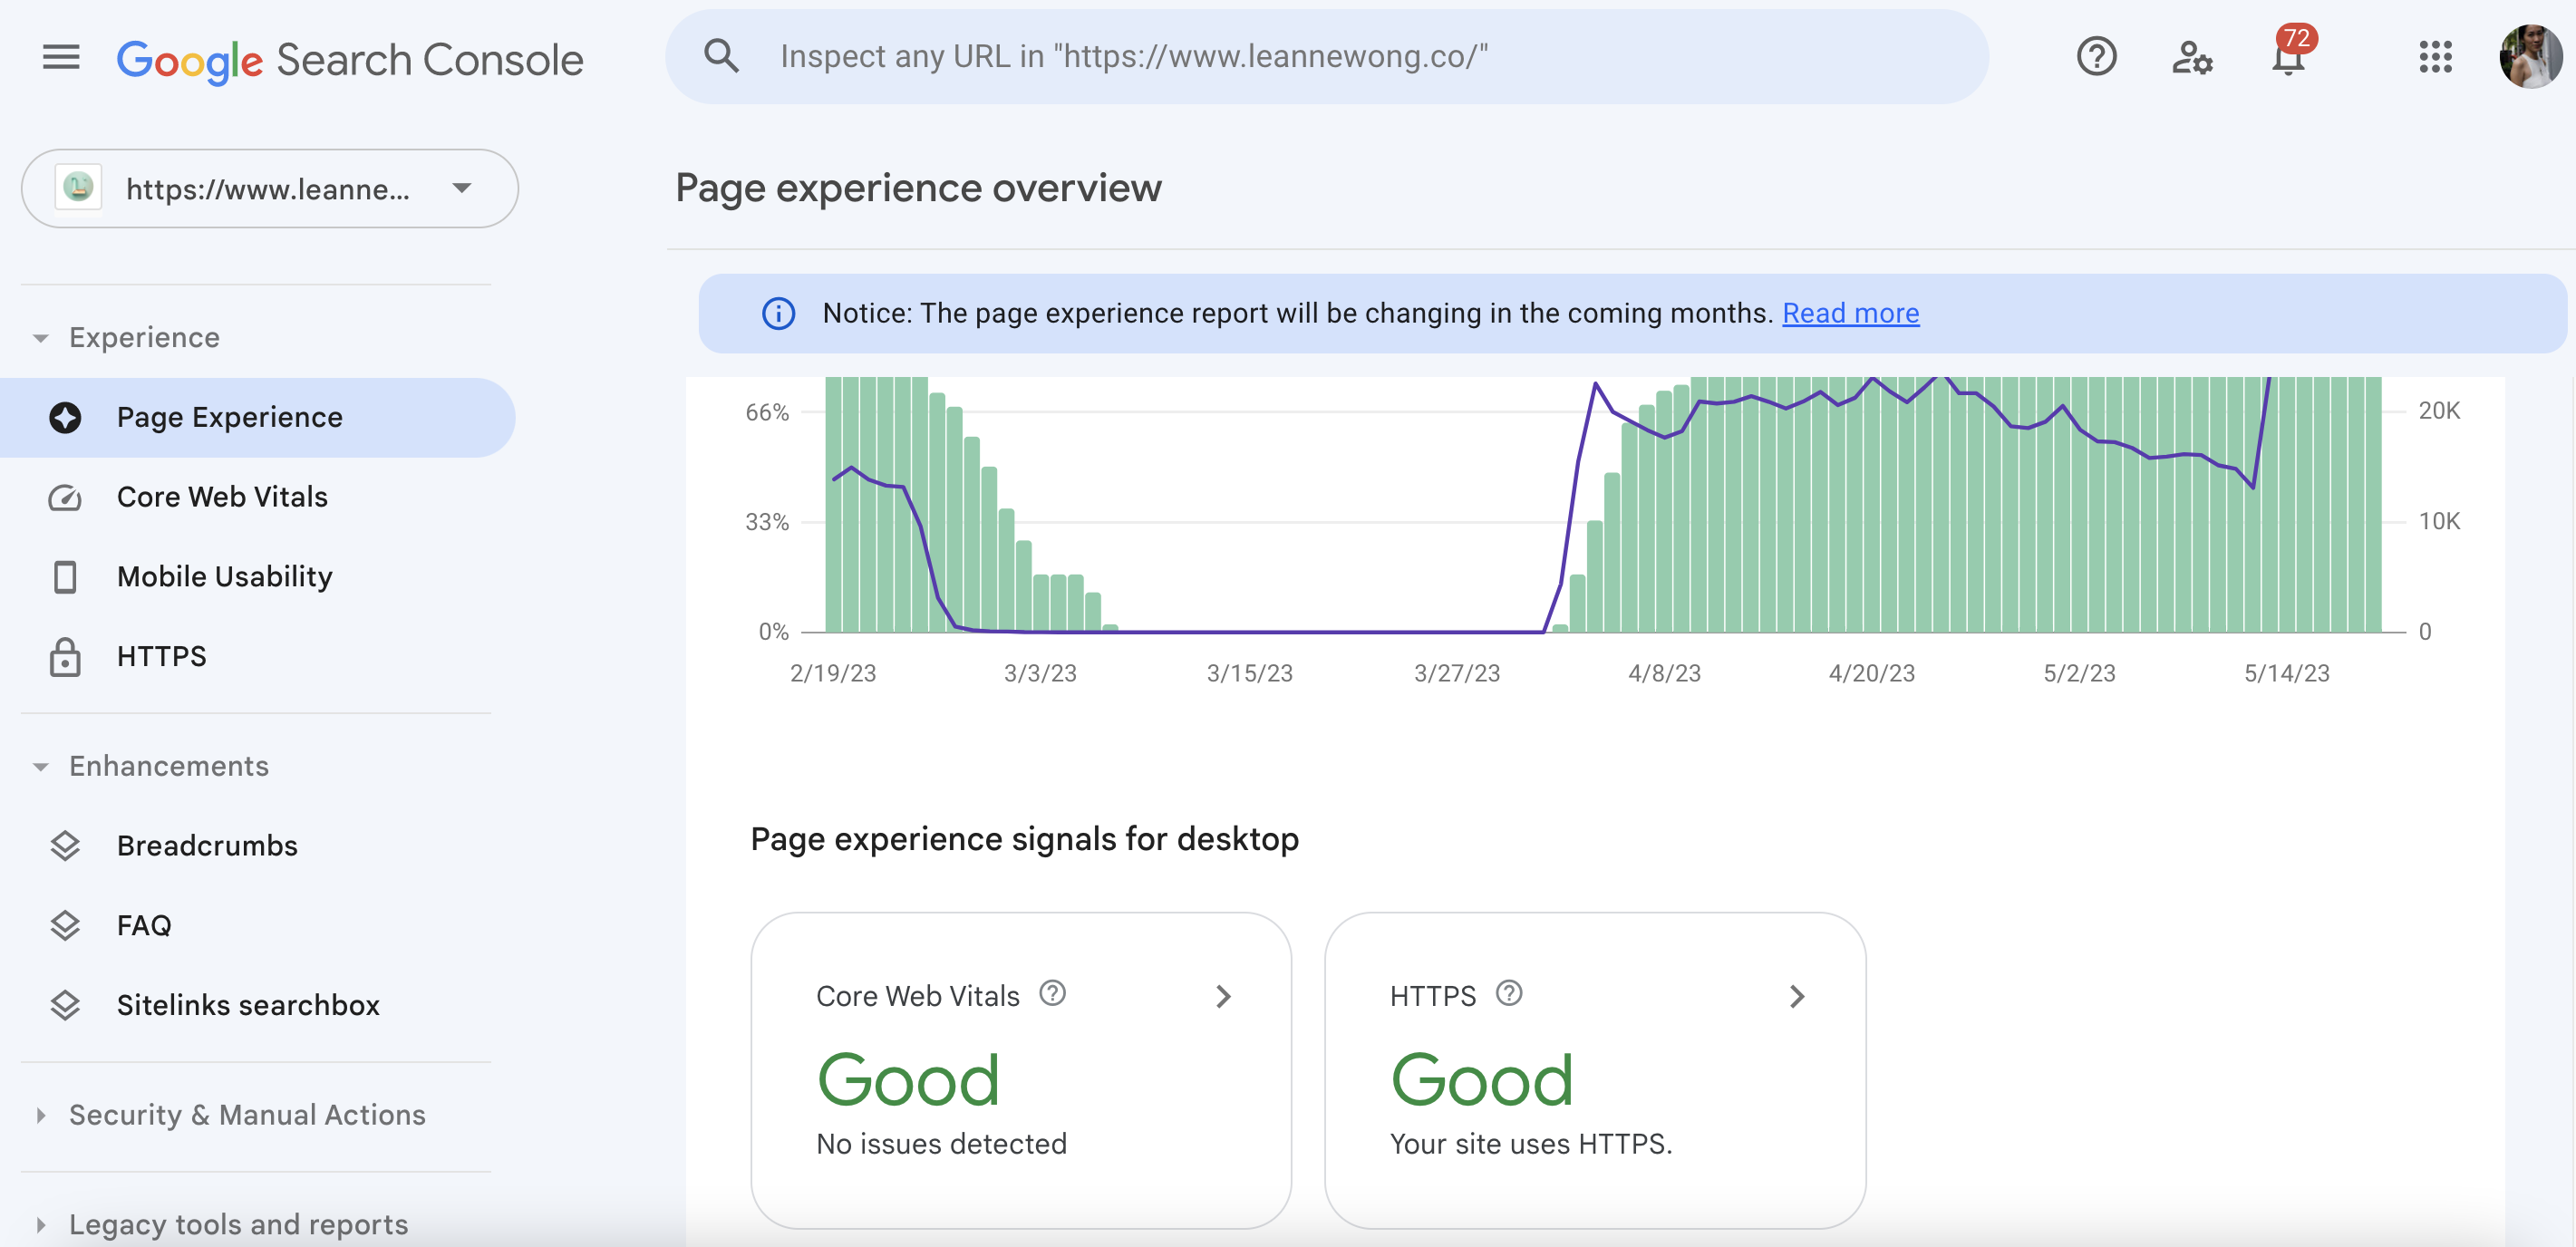Open the account profile picture
The height and width of the screenshot is (1247, 2576).
click(x=2530, y=57)
